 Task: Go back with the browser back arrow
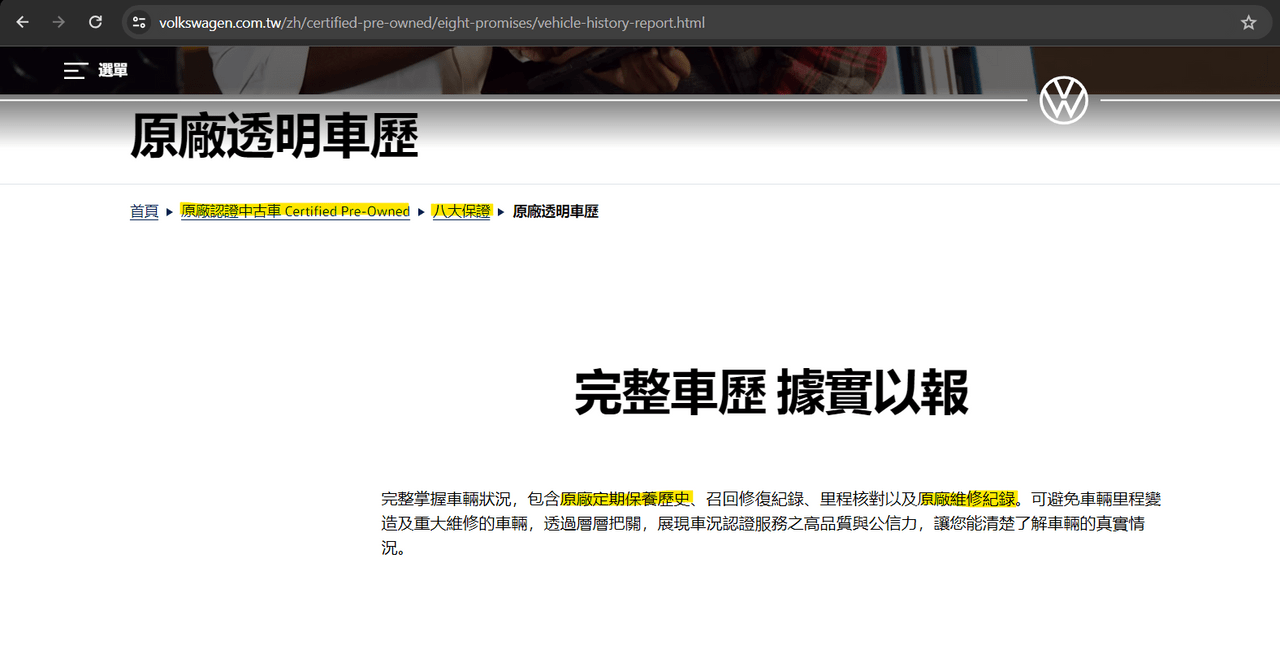(x=22, y=22)
